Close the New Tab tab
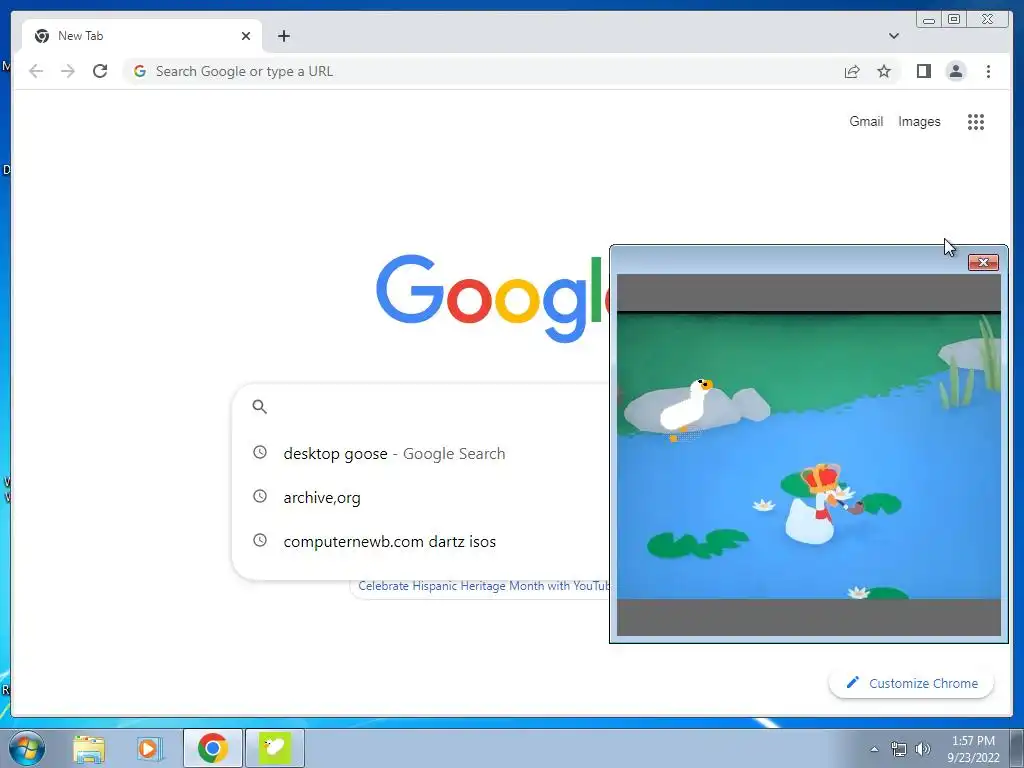 (x=246, y=36)
